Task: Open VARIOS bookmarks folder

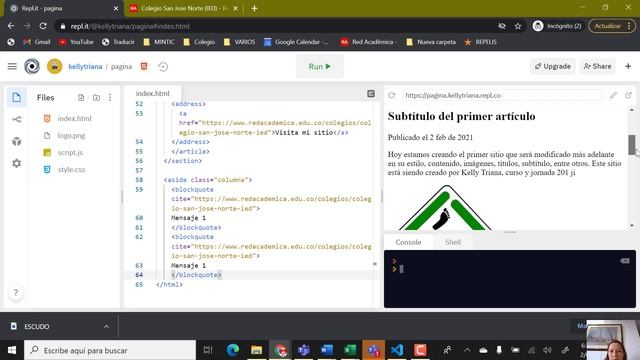Action: point(240,42)
